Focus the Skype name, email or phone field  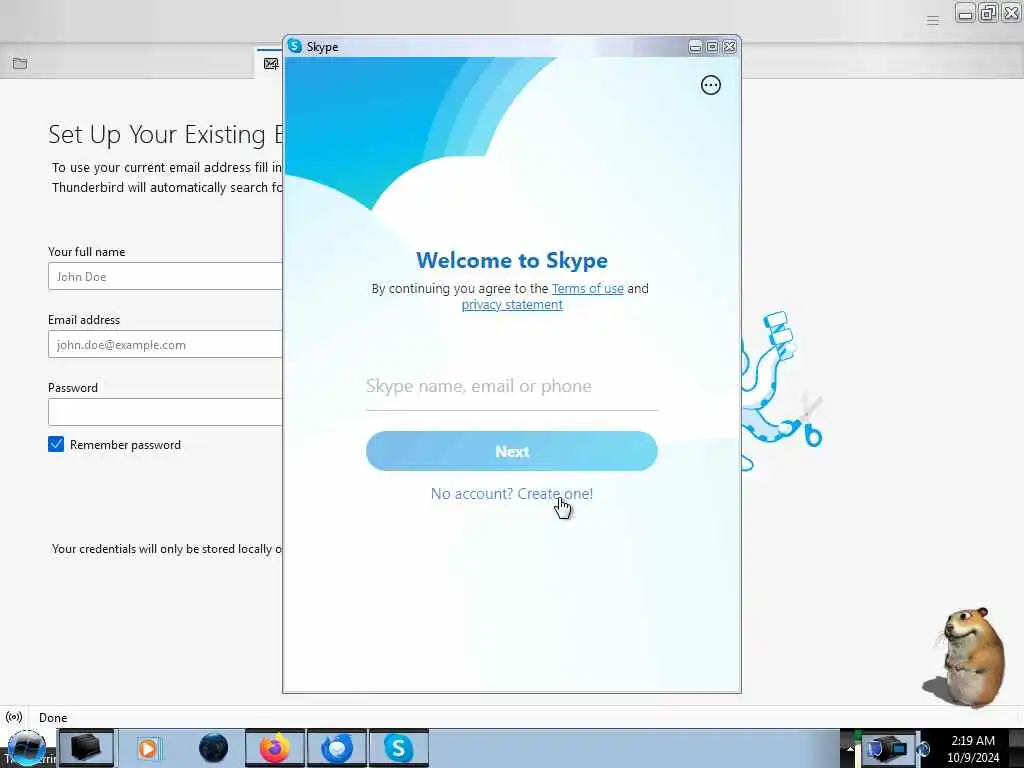511,387
